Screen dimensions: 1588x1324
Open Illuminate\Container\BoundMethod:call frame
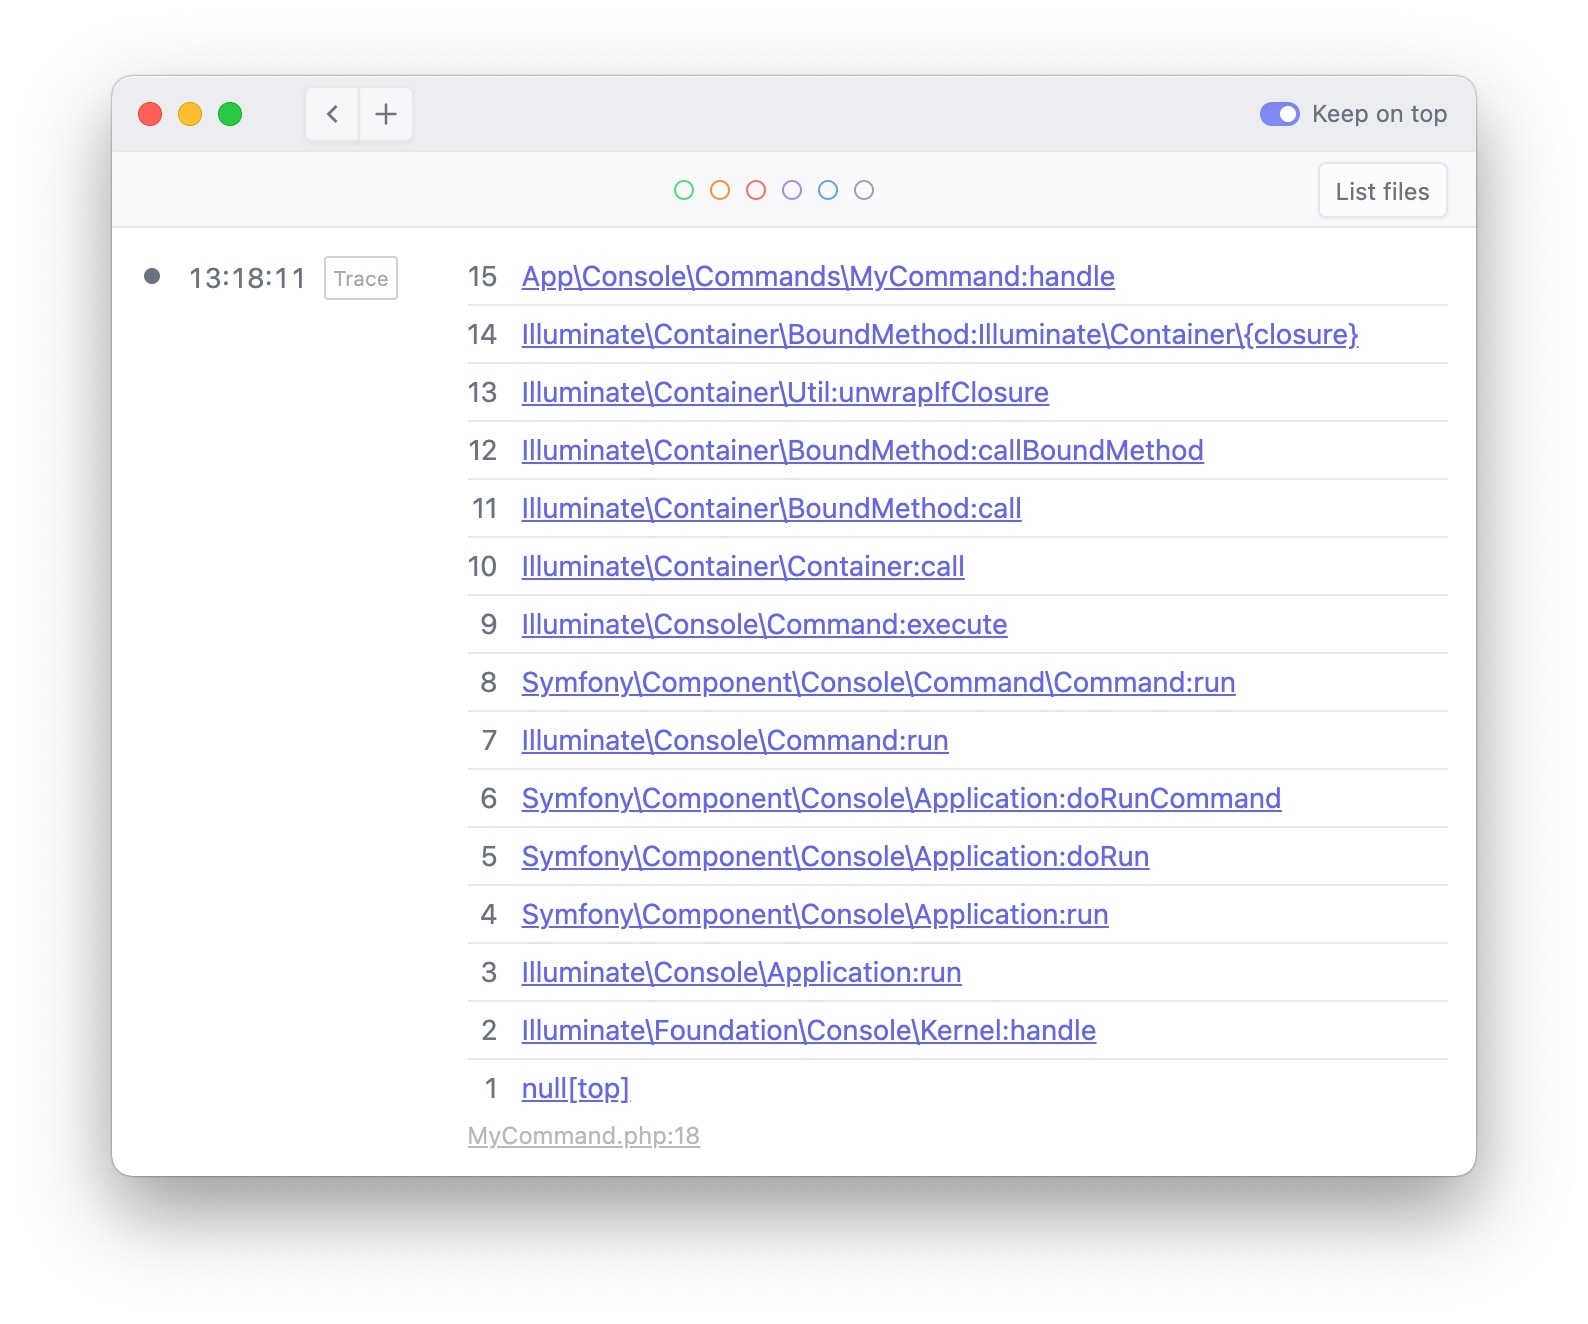[x=772, y=508]
